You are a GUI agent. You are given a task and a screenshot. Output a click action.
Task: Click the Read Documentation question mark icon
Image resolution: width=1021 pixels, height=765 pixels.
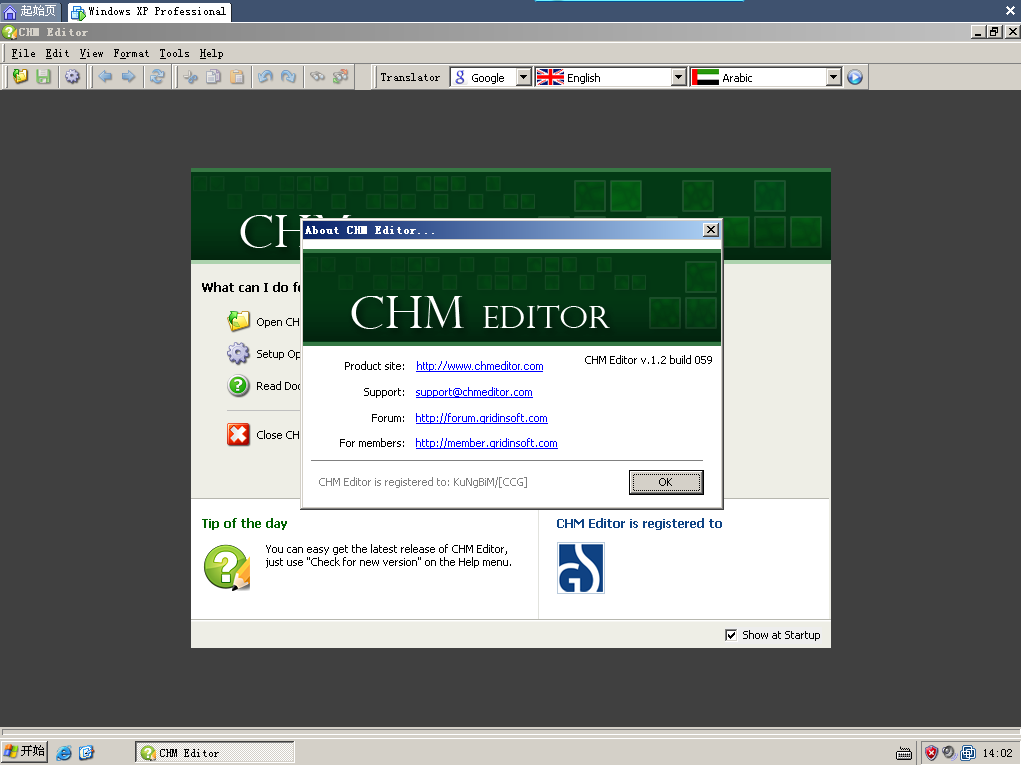coord(238,386)
